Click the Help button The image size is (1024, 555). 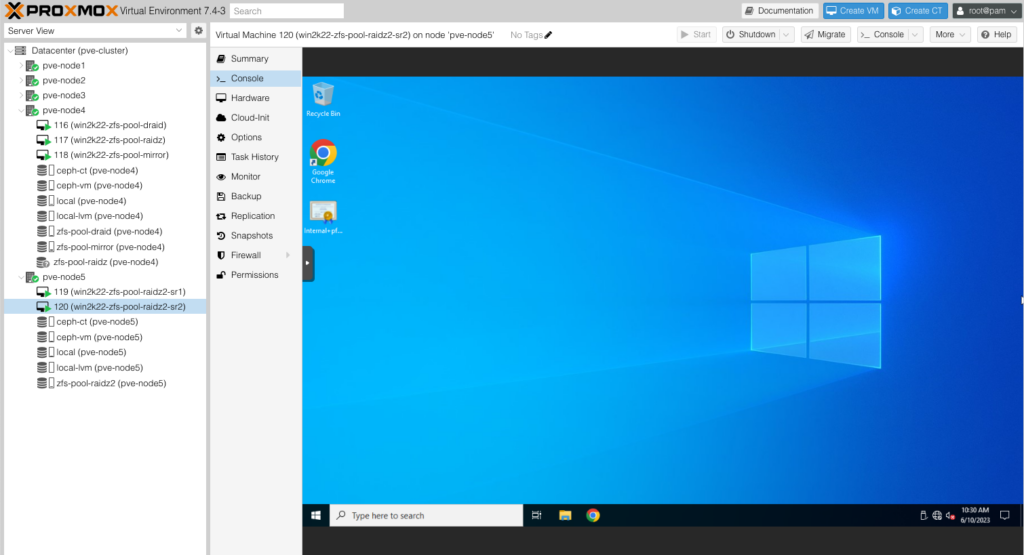(997, 35)
